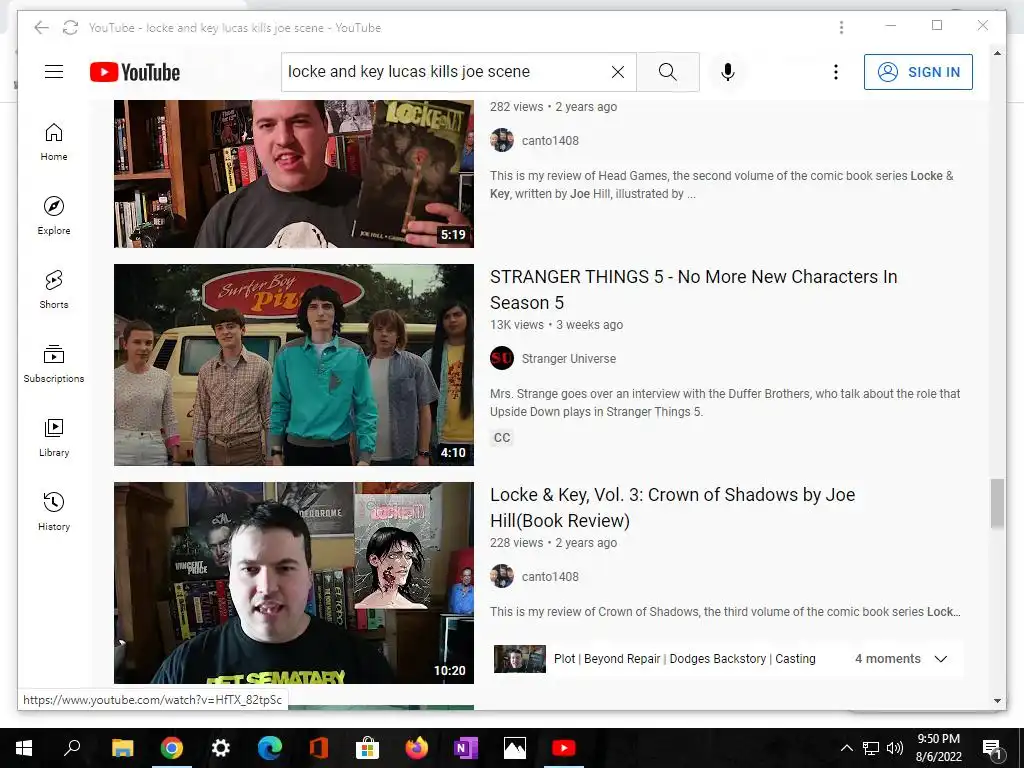Click '228 views • 2 years ago' text
Viewport: 1024px width, 768px height.
pyautogui.click(x=553, y=543)
